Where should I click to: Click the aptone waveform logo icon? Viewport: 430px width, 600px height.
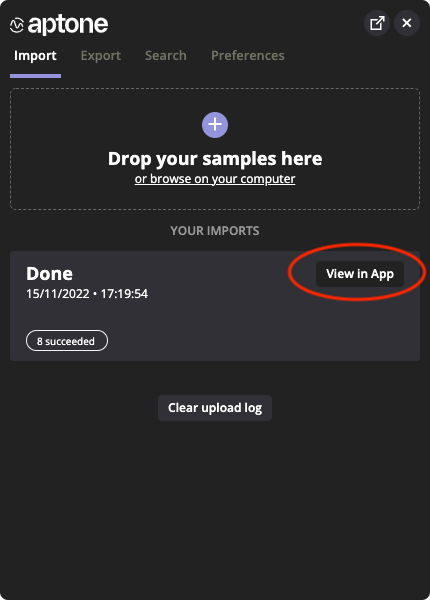coord(17,25)
